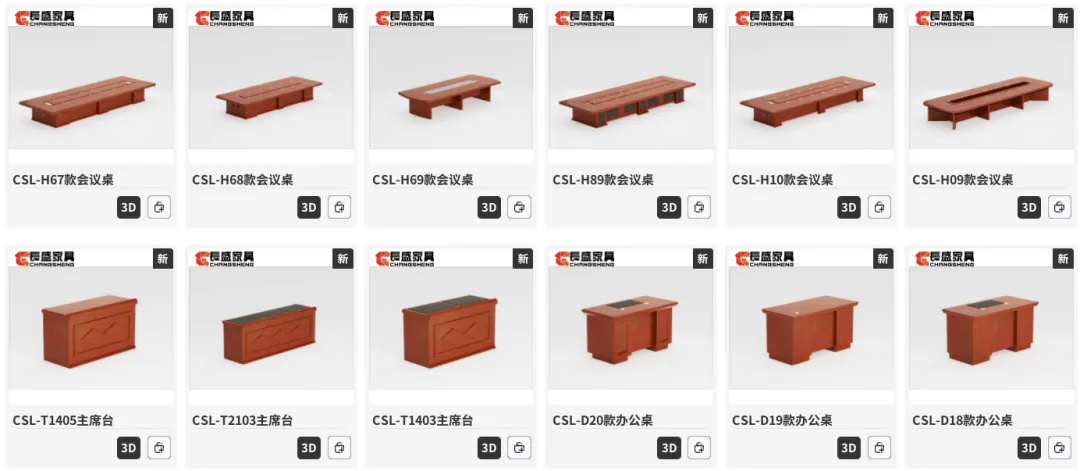The width and height of the screenshot is (1080, 471).
Task: Open 3D view for CSL-T1405主席台
Action: (128, 448)
